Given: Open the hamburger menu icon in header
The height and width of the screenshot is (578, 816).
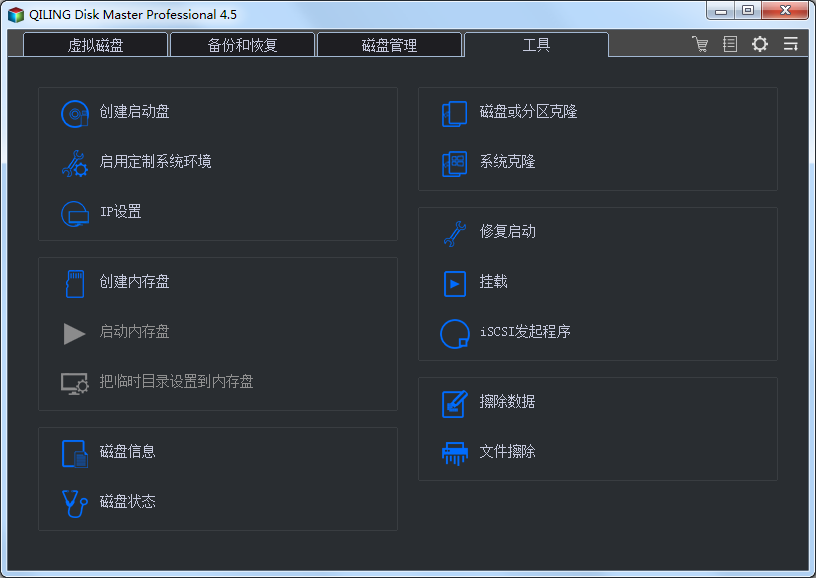Looking at the screenshot, I should tap(791, 44).
